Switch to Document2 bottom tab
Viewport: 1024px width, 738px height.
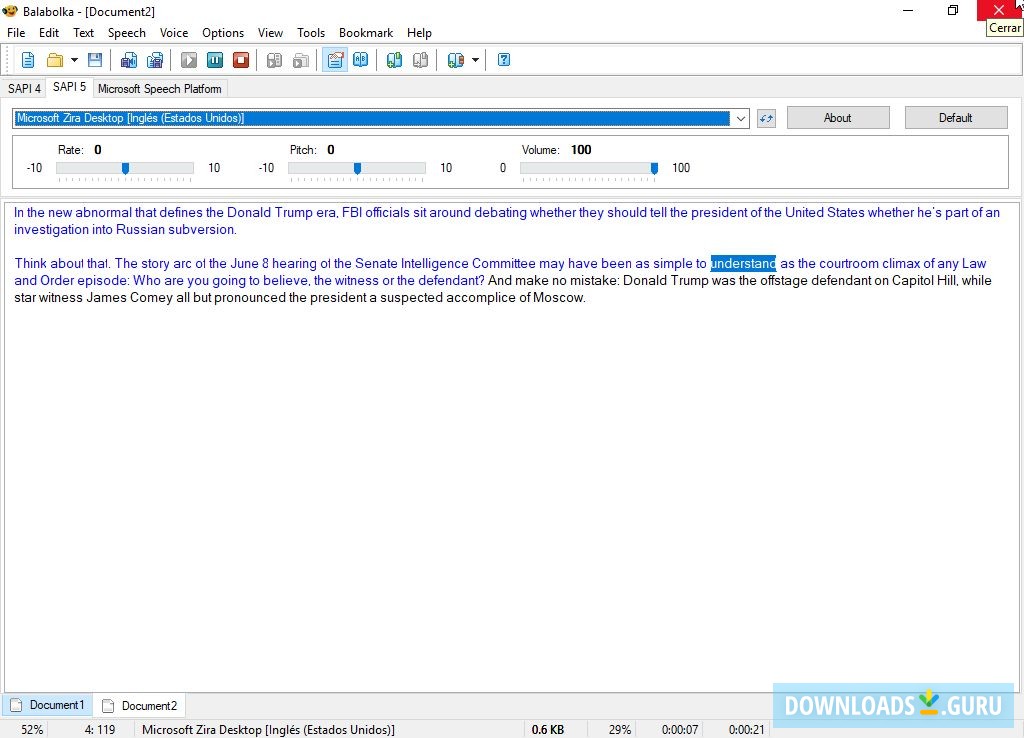(140, 705)
